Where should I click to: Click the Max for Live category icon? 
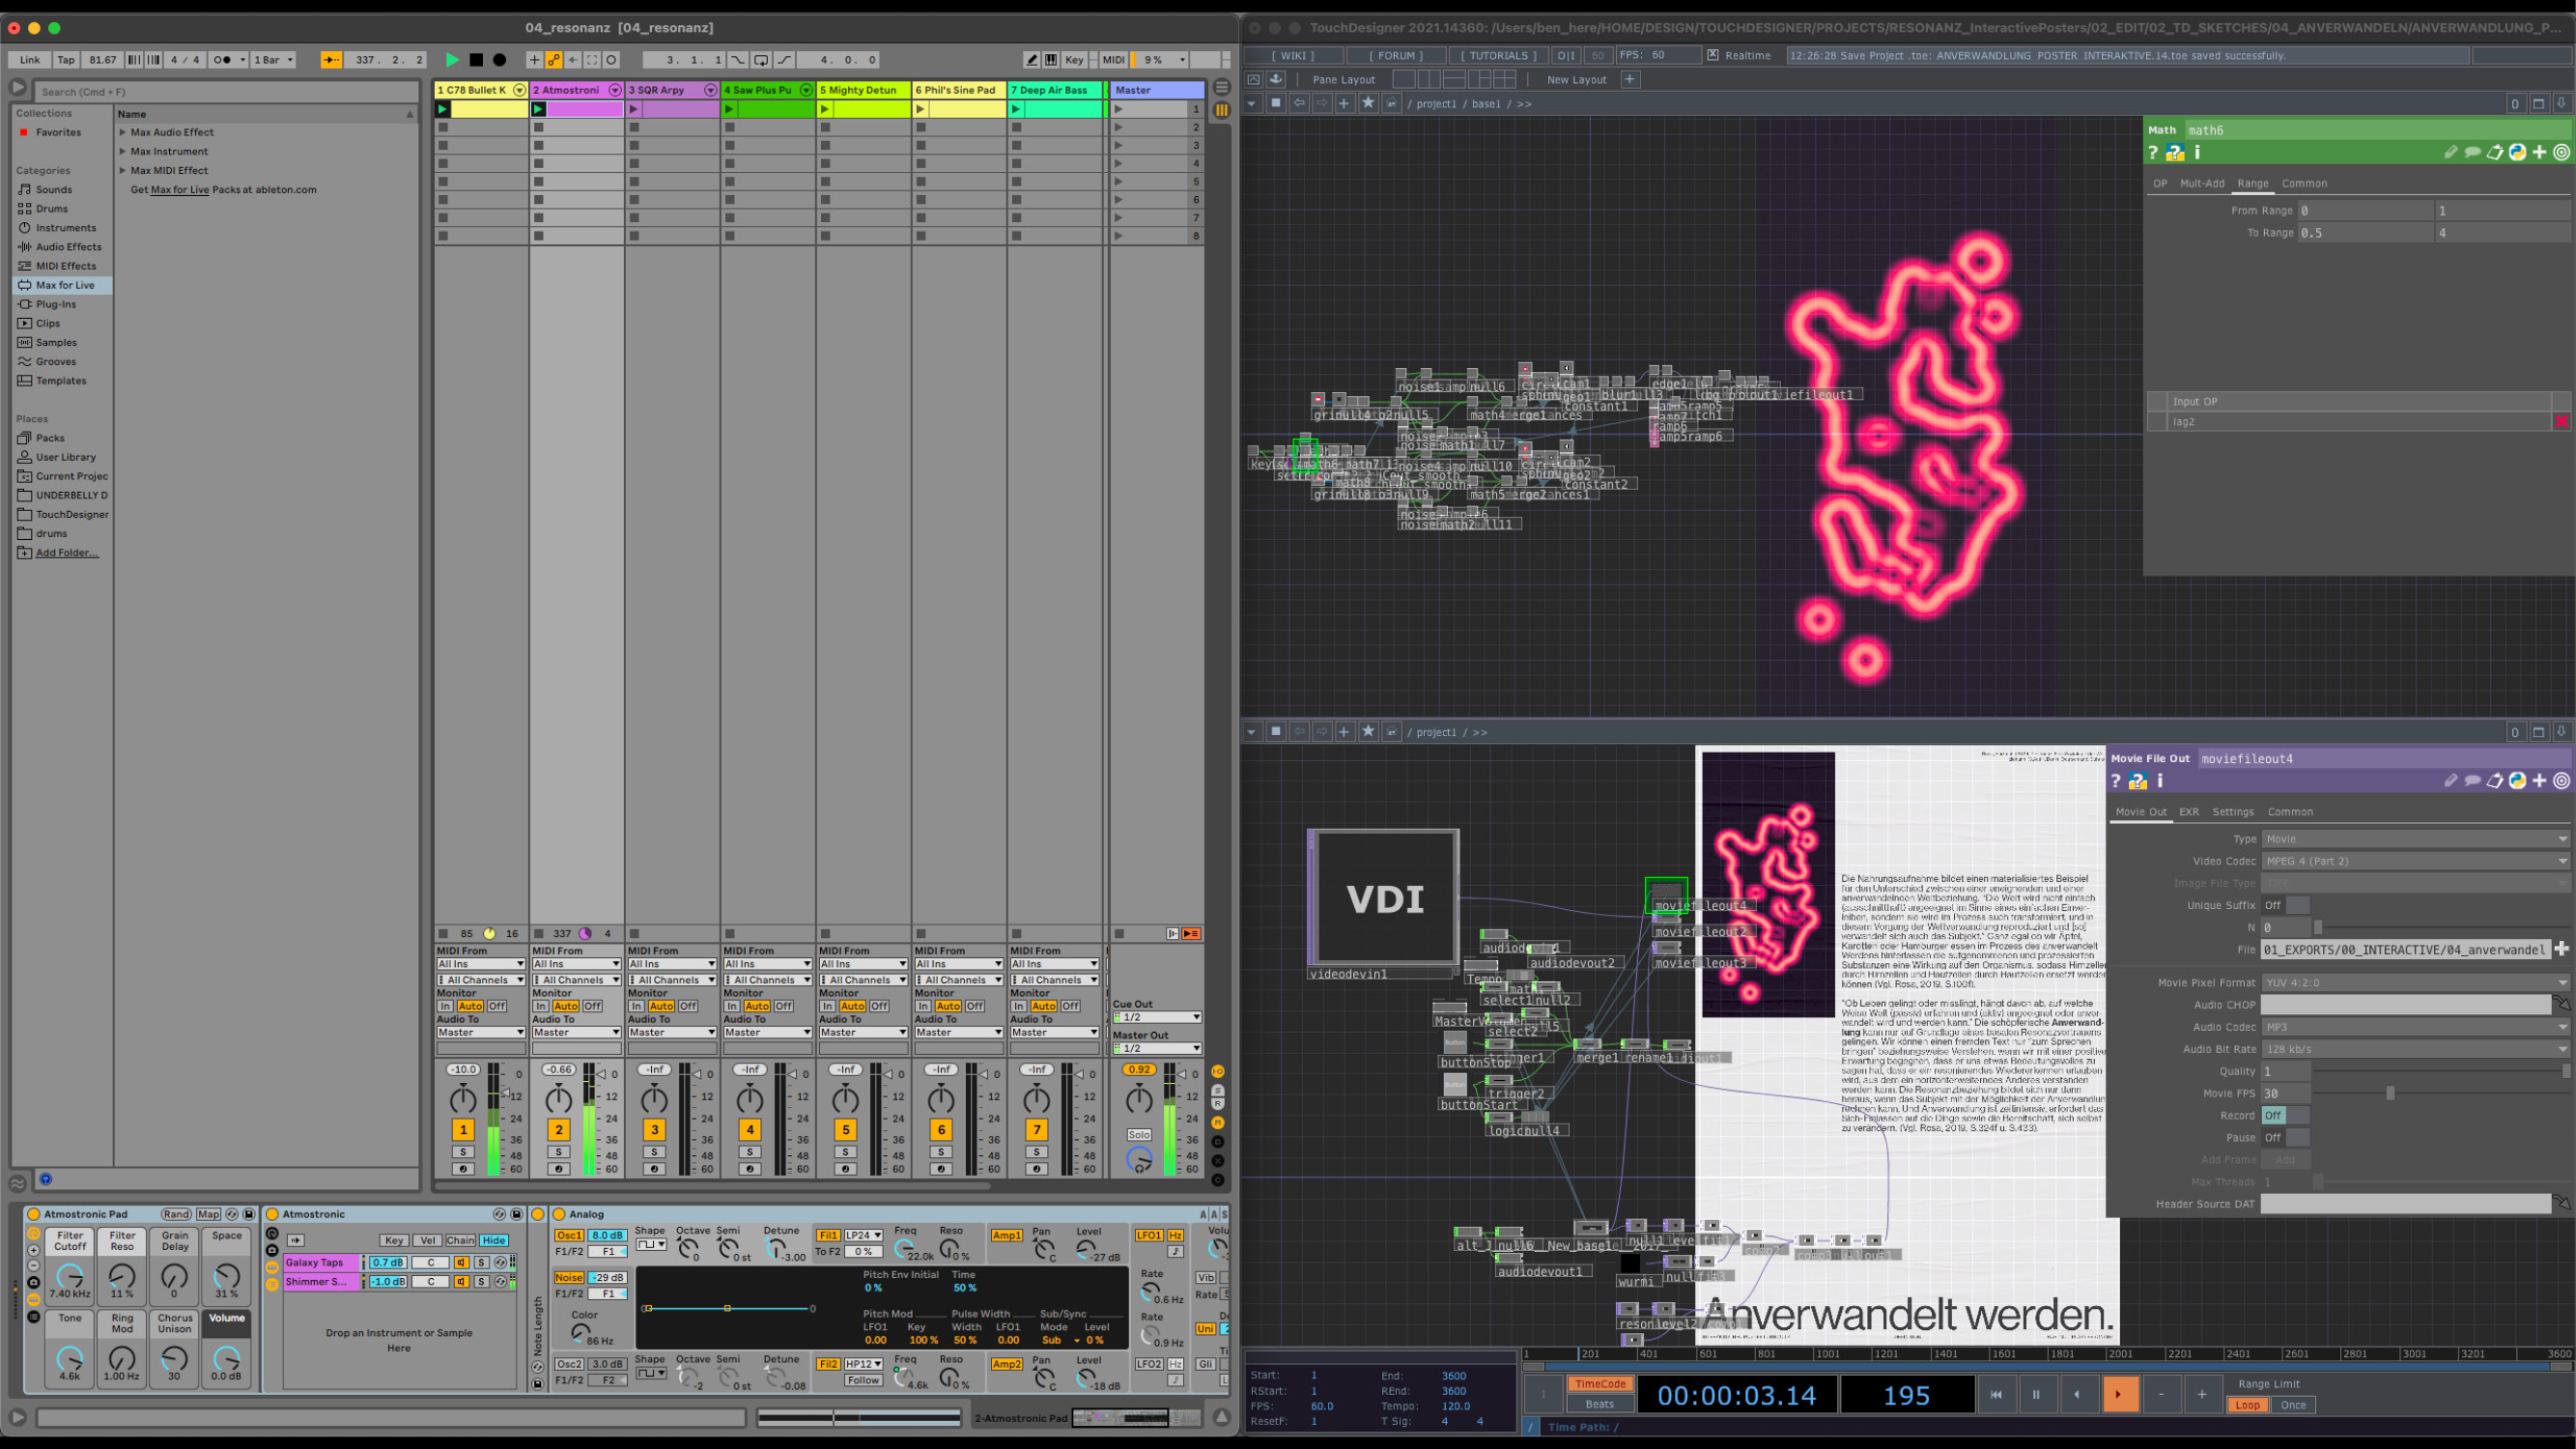point(25,285)
